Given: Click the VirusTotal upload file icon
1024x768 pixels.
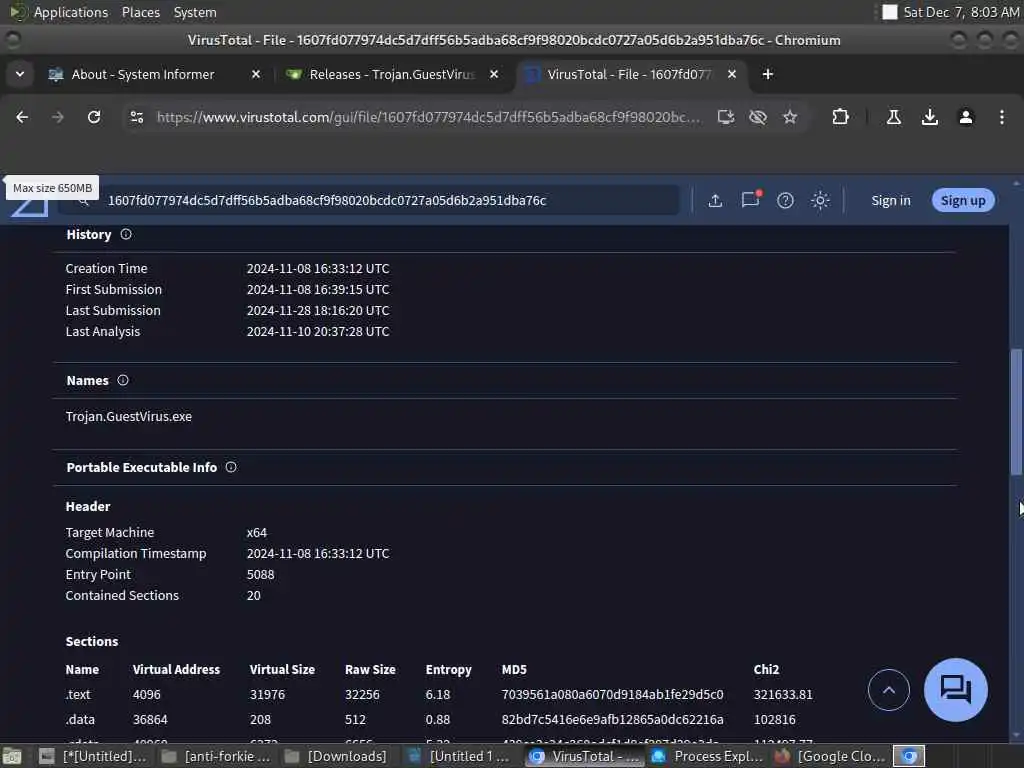Looking at the screenshot, I should tap(715, 200).
